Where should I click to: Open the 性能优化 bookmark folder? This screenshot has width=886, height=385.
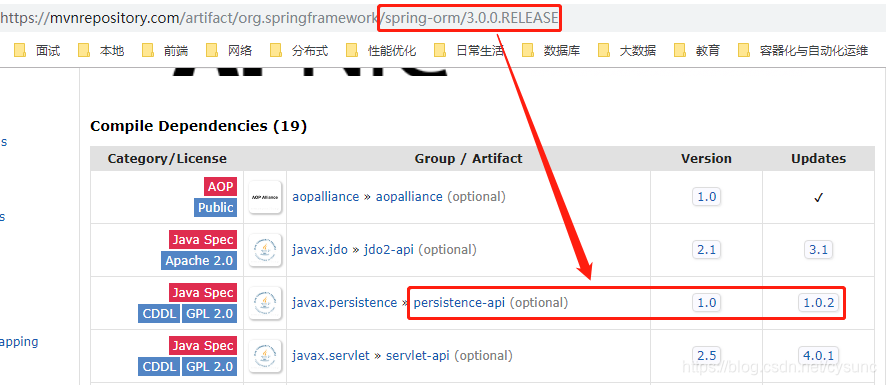point(381,51)
